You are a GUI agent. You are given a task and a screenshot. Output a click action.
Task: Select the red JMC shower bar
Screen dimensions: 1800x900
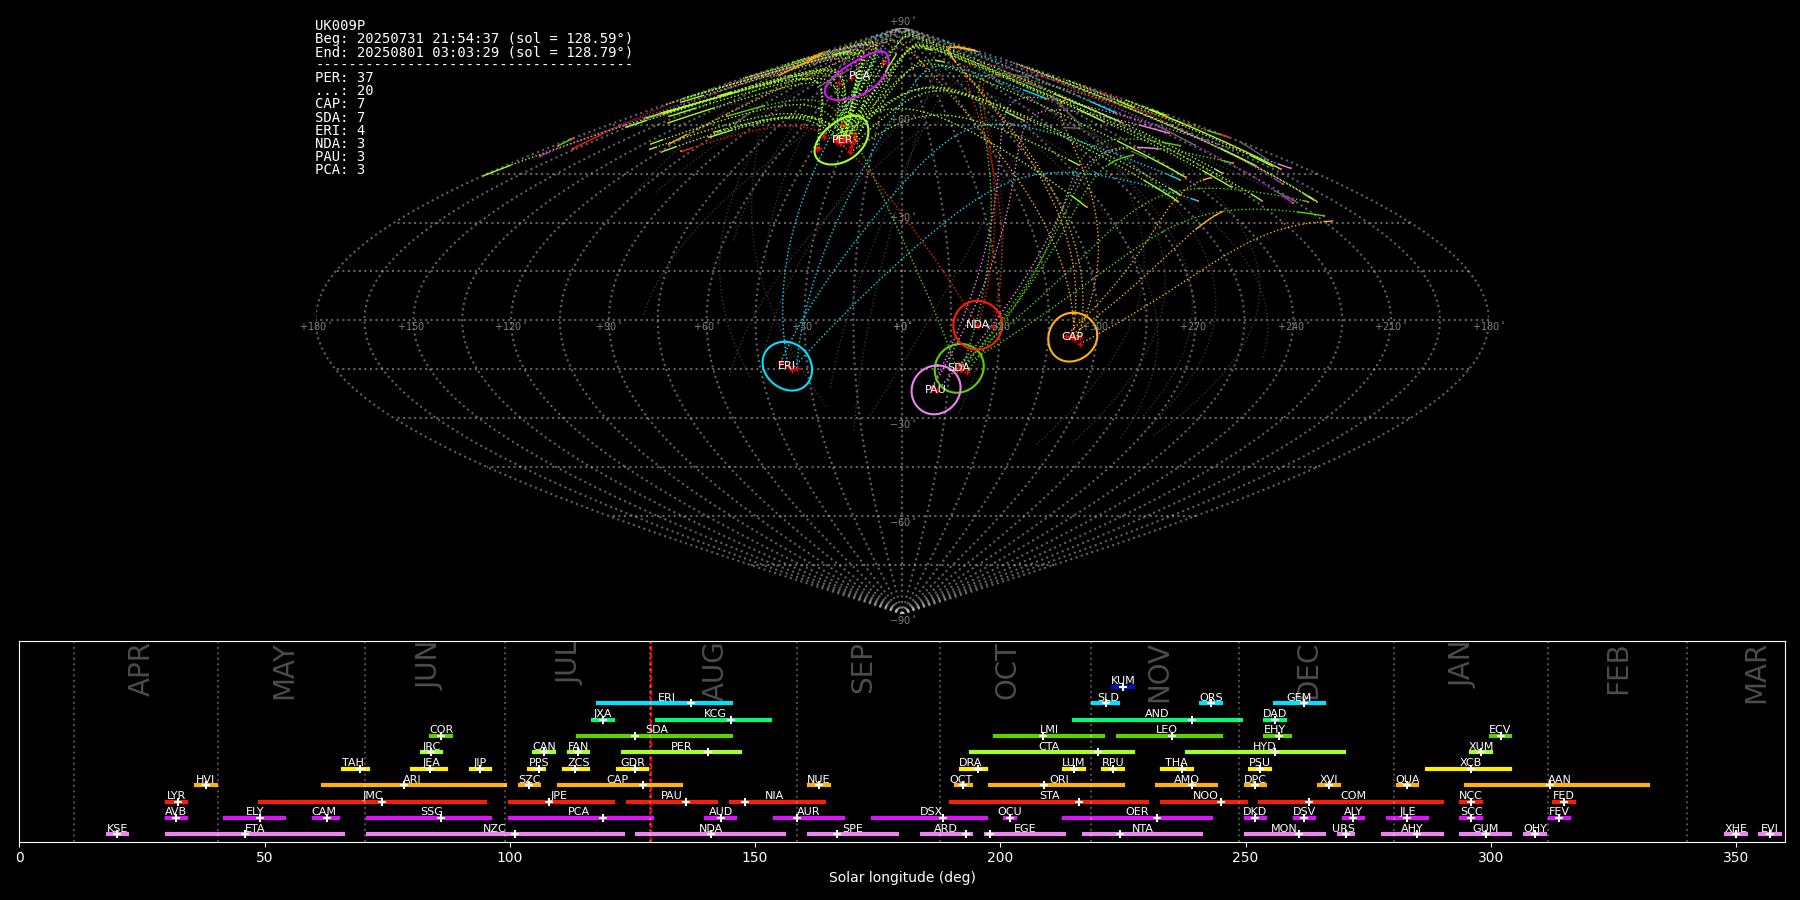pos(372,802)
